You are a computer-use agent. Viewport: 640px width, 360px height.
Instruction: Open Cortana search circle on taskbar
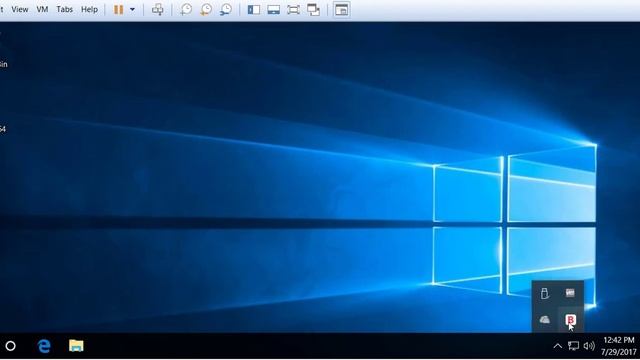11,346
